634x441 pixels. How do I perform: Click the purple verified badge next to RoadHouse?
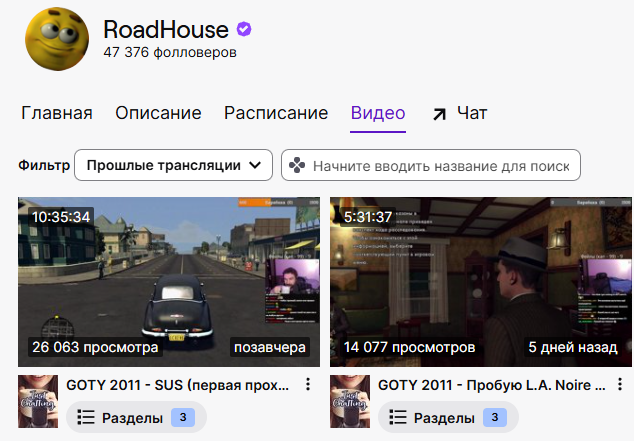coord(244,29)
